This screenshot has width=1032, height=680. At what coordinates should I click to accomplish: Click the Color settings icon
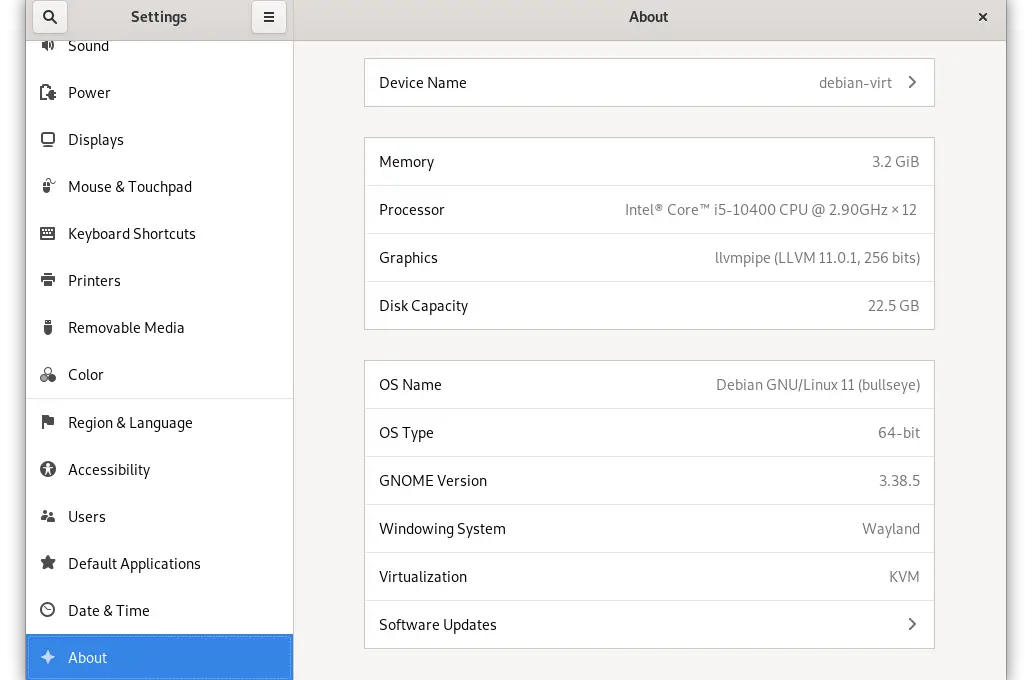(x=48, y=375)
